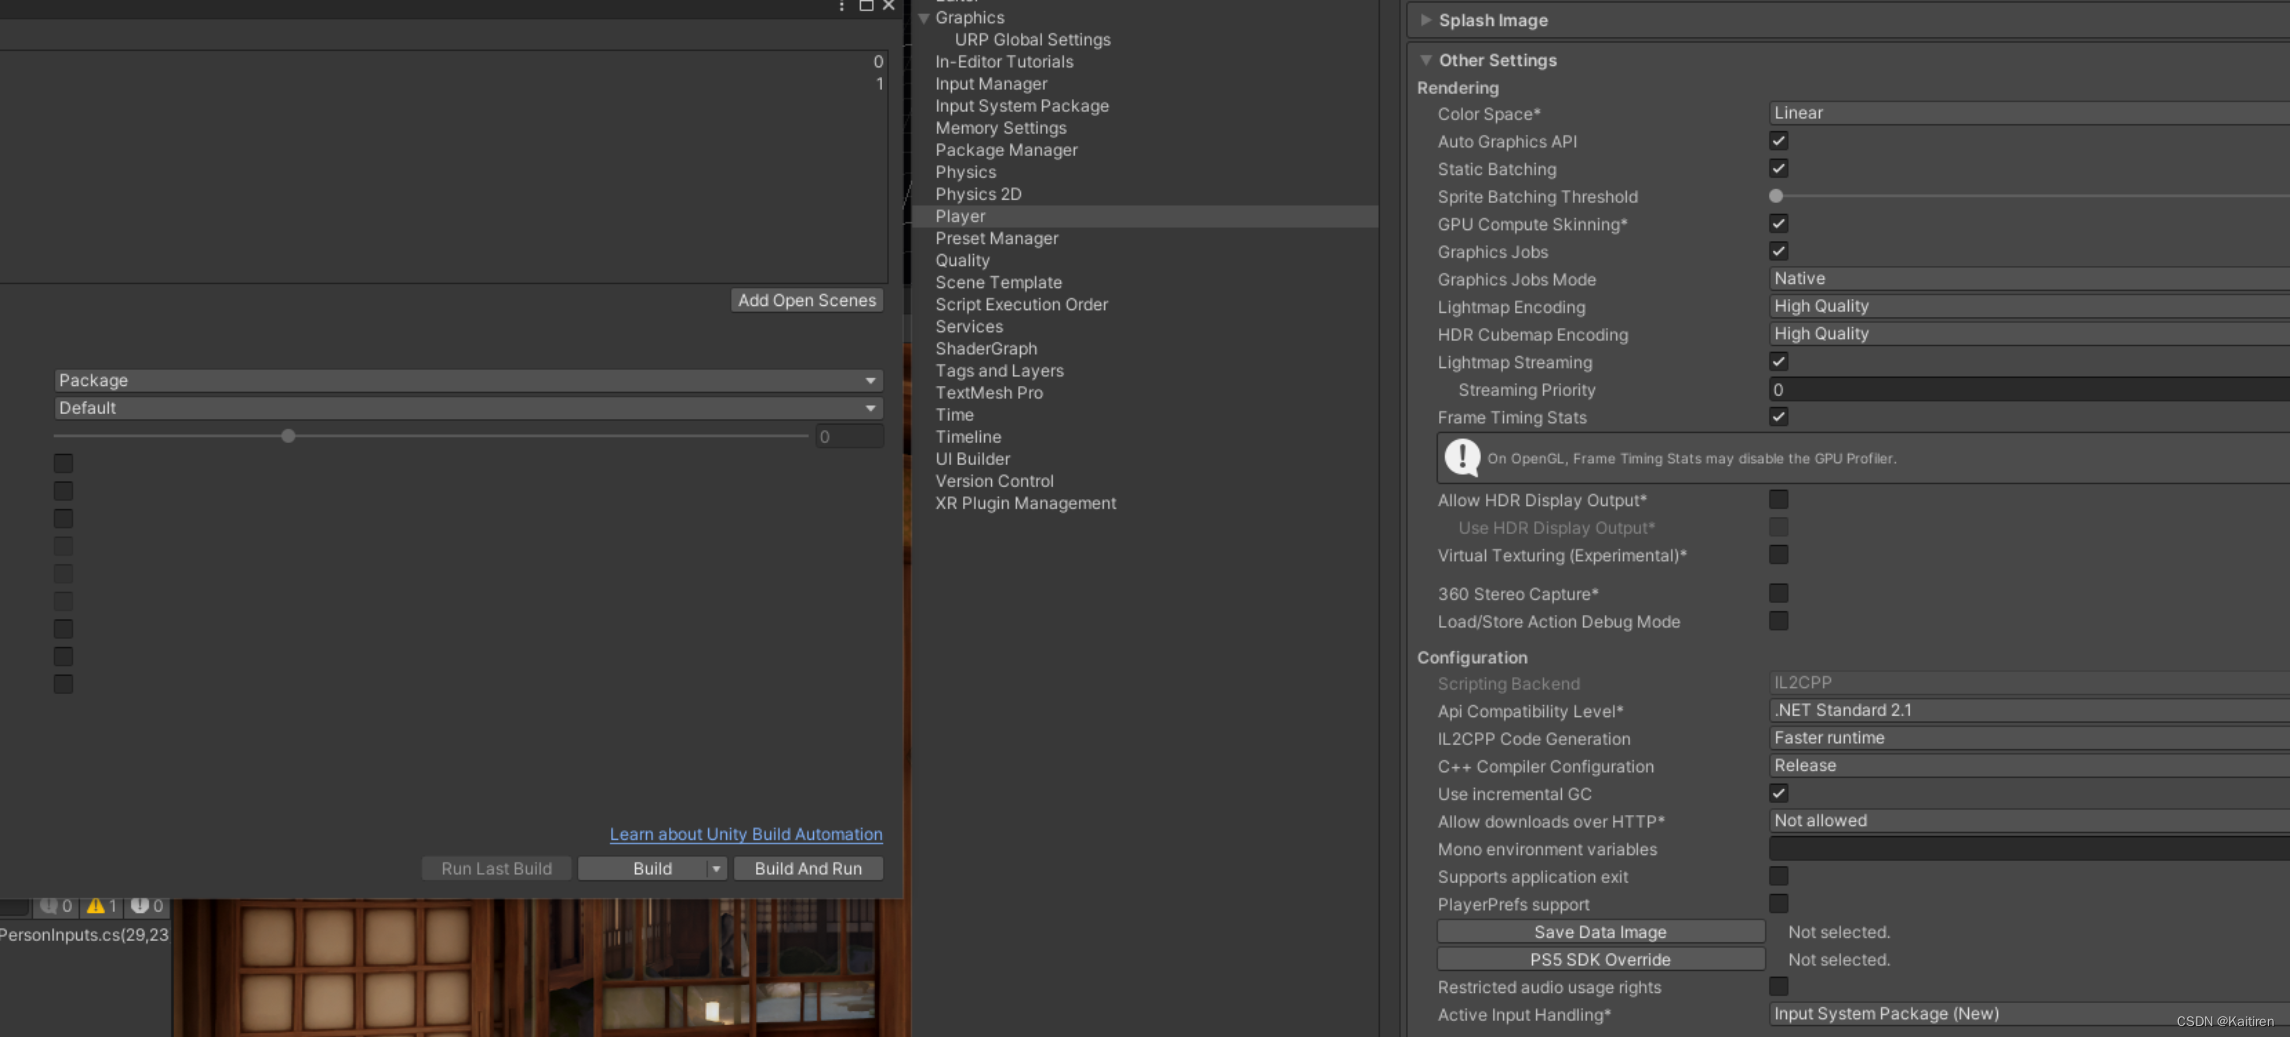This screenshot has height=1037, width=2290.
Task: Uncheck Graphics Jobs
Action: pos(1778,252)
